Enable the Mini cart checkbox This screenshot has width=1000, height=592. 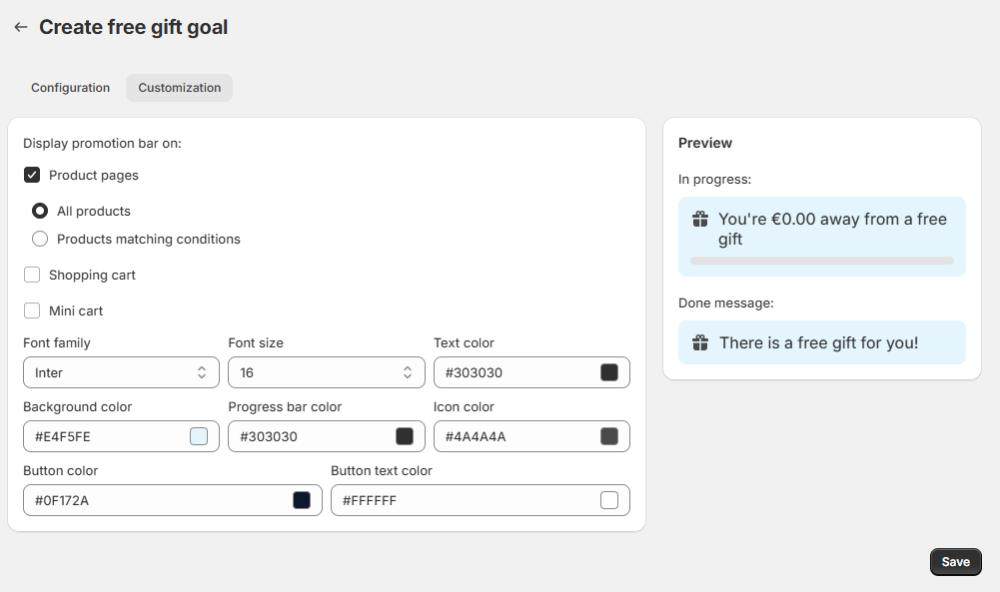point(32,311)
